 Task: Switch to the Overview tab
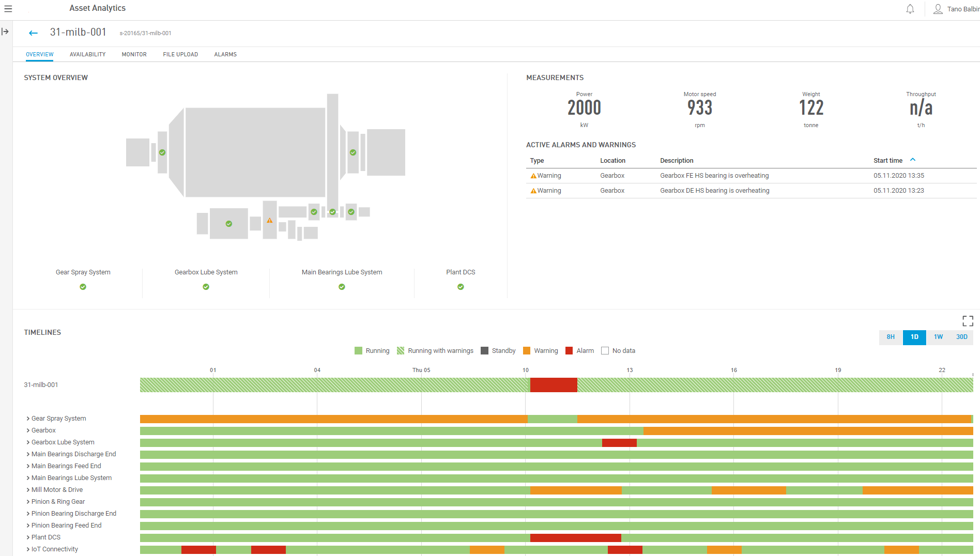39,54
